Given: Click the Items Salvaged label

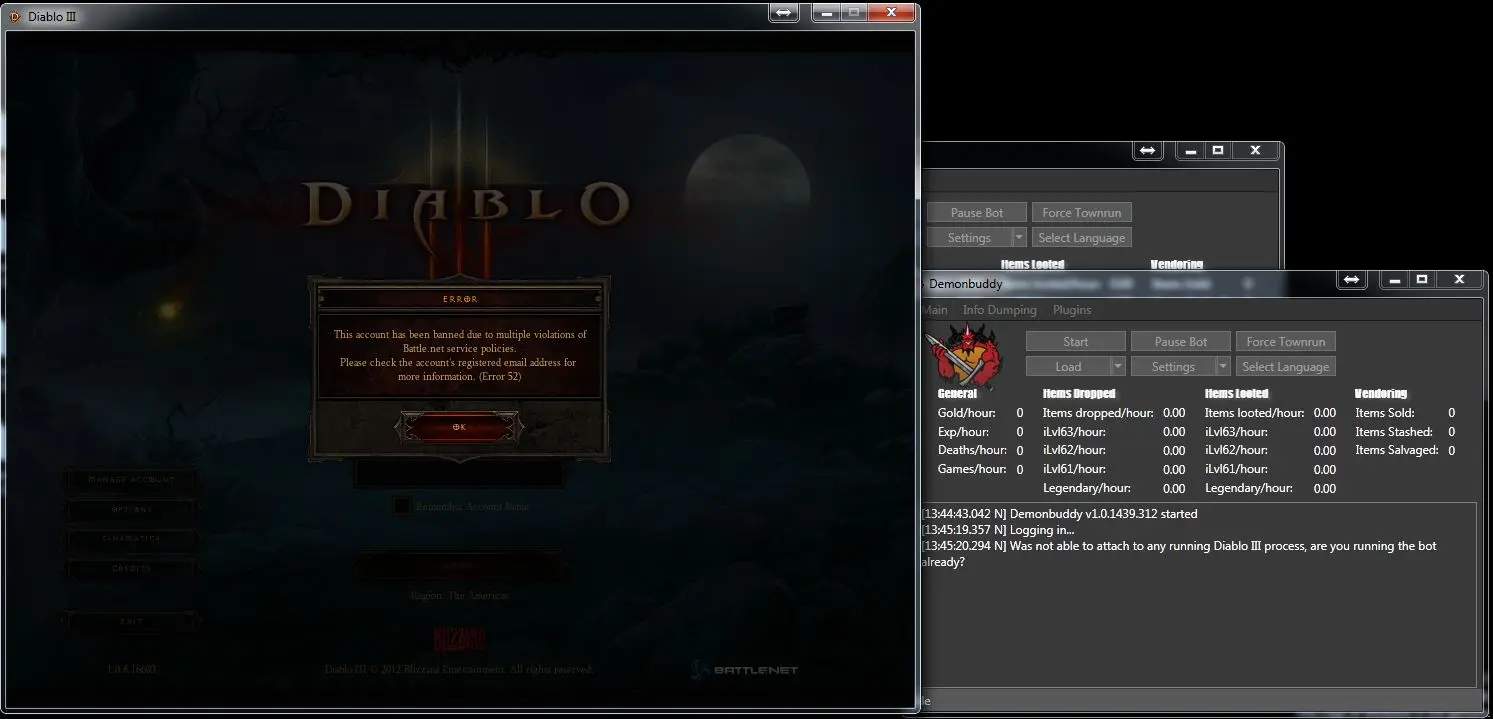Looking at the screenshot, I should (1397, 450).
